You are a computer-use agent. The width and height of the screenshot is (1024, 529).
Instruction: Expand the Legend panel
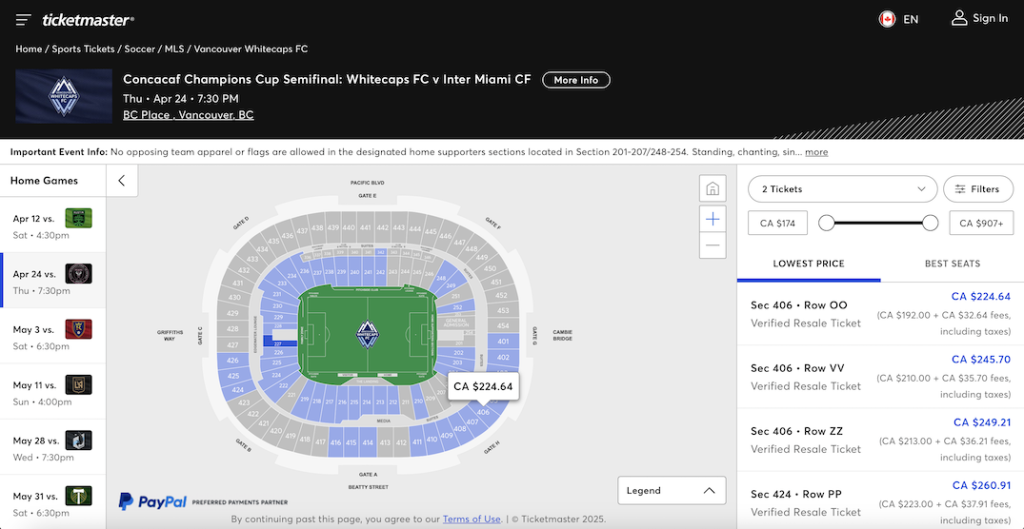click(x=671, y=490)
